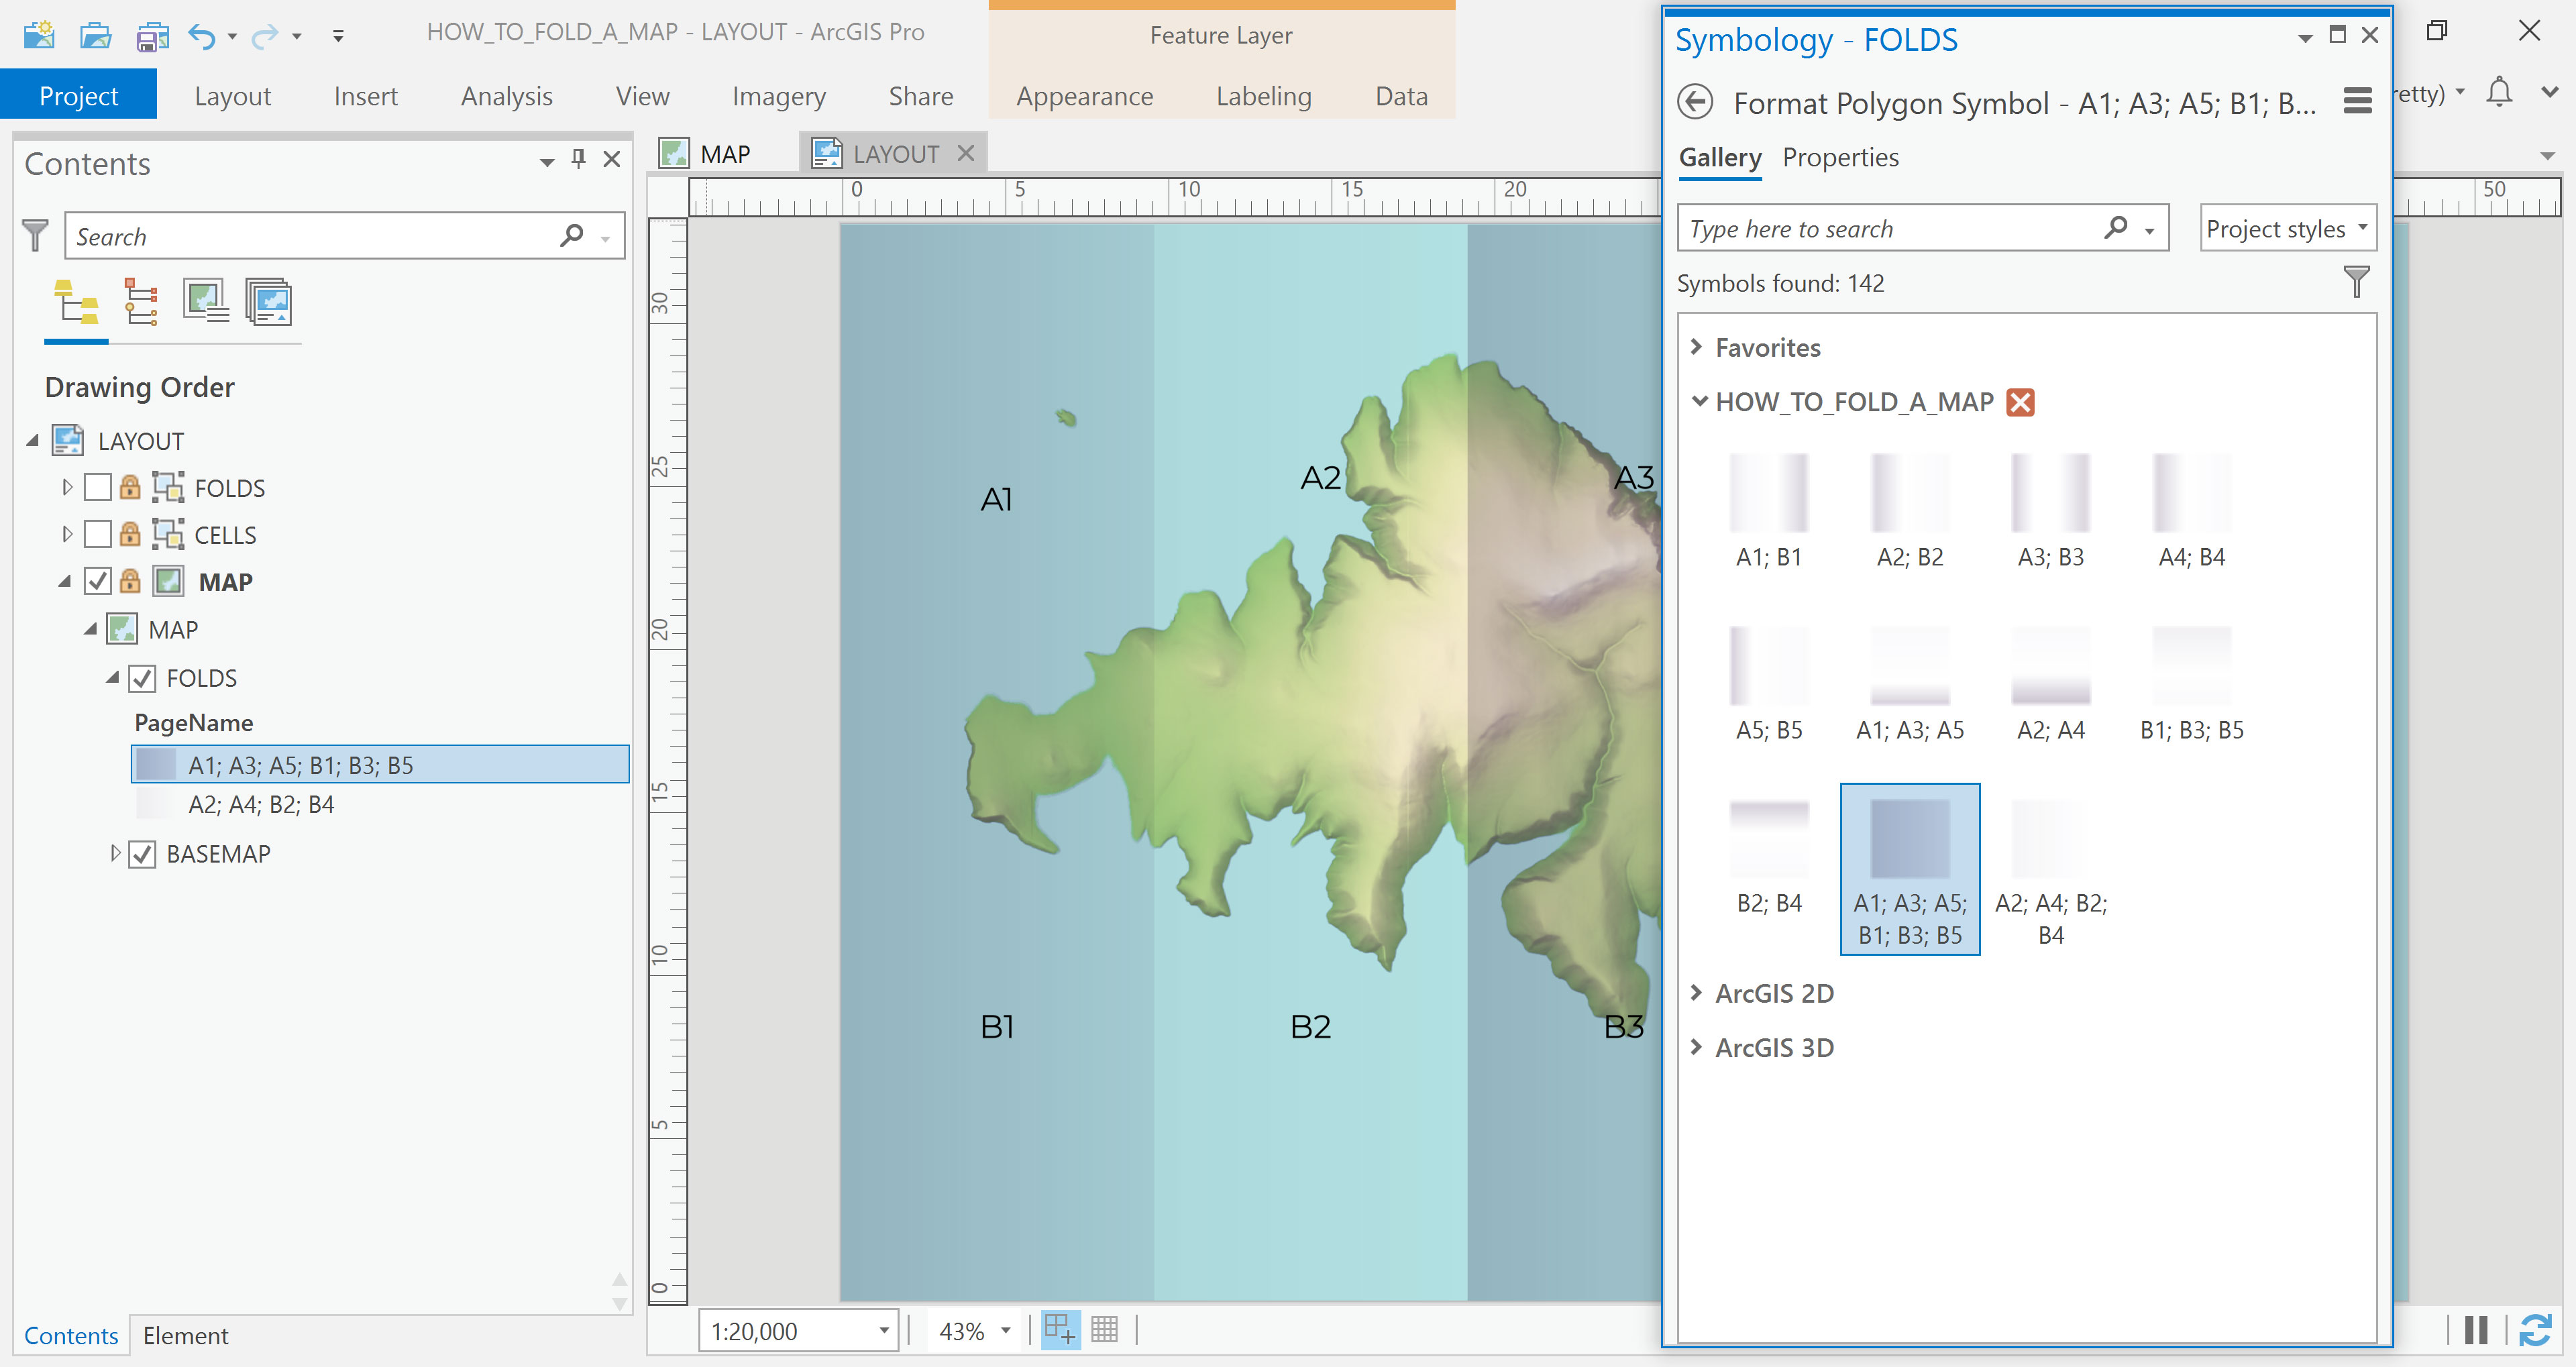Viewport: 2576px width, 1367px height.
Task: Click the A1; A3; A5; B1; B3; B5 legend swatch
Action: (x=156, y=765)
